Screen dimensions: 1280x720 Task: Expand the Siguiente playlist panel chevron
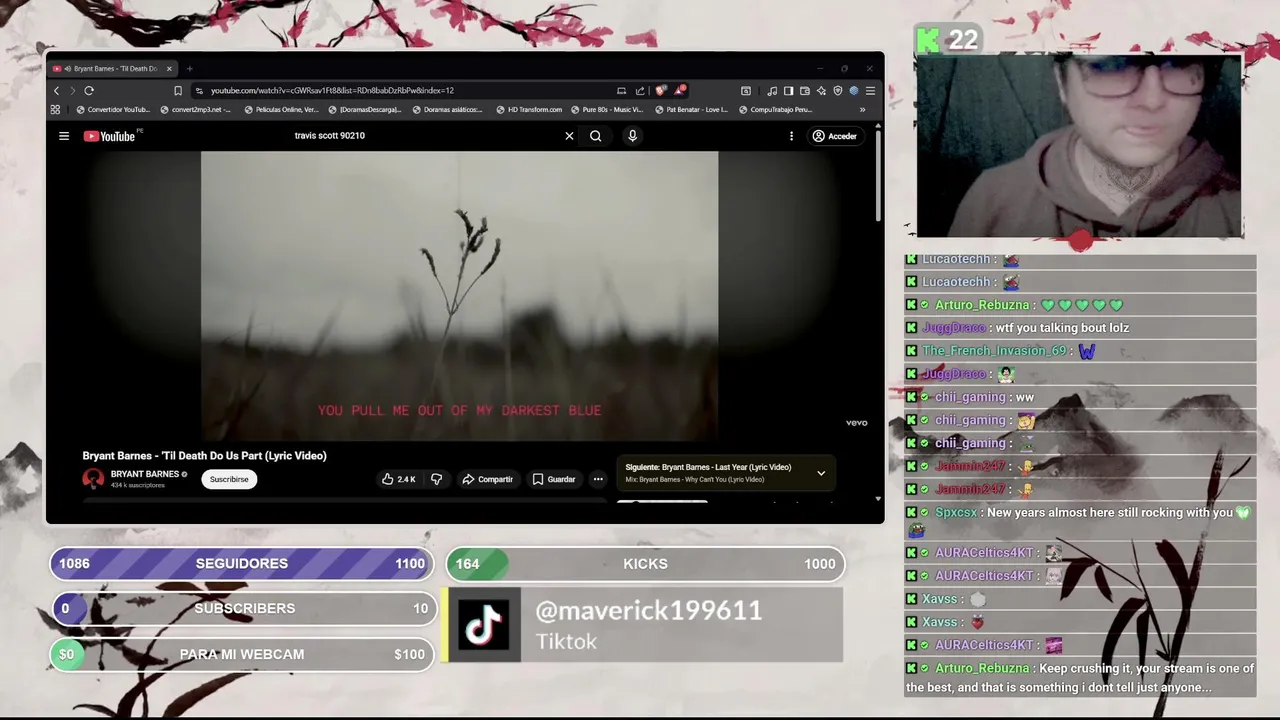point(821,473)
